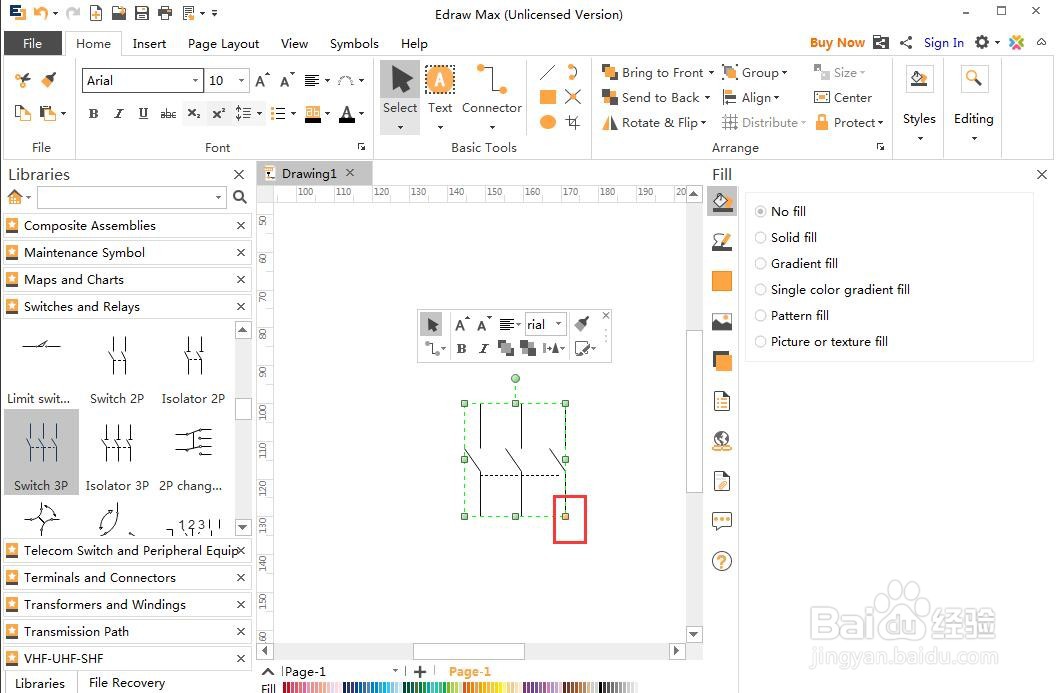The height and width of the screenshot is (693, 1056).
Task: Select Picture or texture fill
Action: click(821, 341)
